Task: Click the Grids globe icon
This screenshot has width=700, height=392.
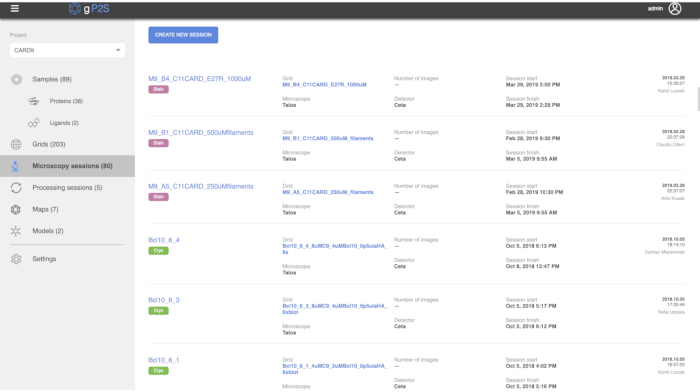Action: pyautogui.click(x=16, y=144)
